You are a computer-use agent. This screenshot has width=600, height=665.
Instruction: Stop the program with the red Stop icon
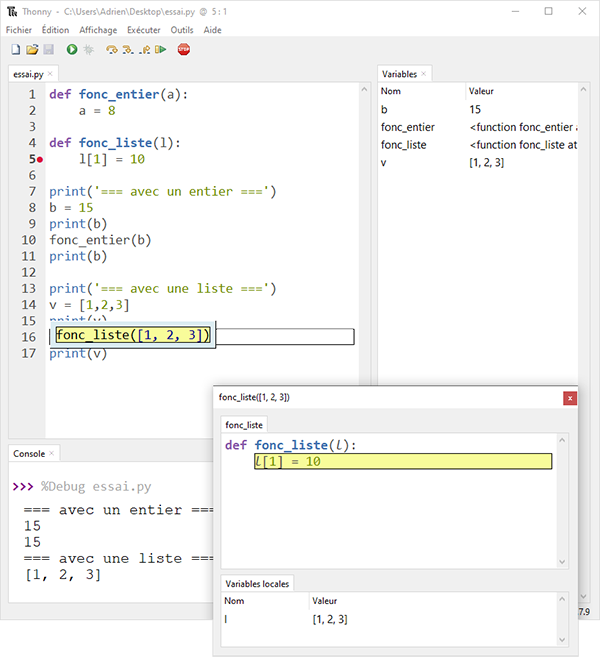click(183, 49)
